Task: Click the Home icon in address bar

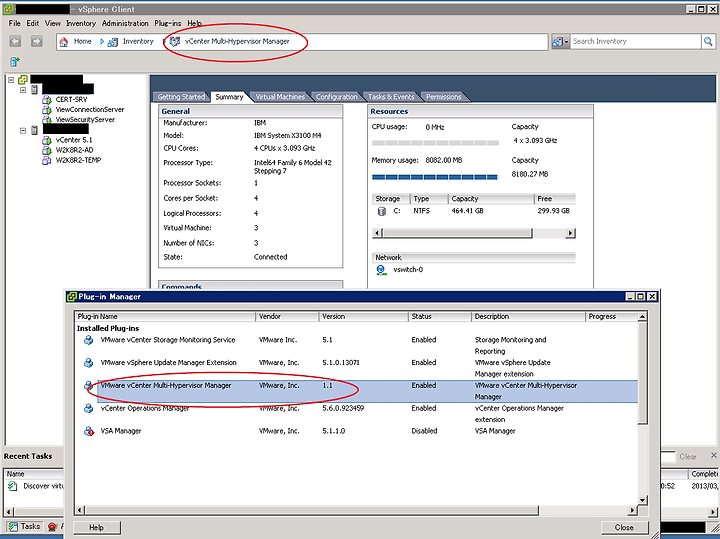Action: coord(64,42)
